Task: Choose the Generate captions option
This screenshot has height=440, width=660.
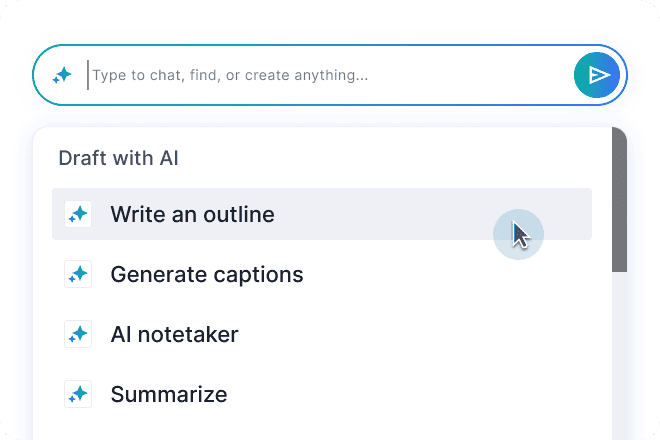Action: coord(322,274)
